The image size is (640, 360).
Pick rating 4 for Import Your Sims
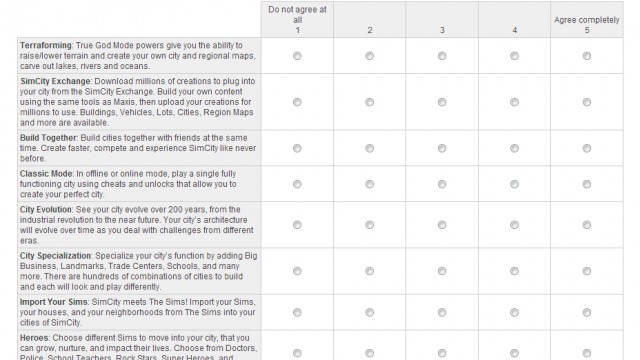pos(514,312)
